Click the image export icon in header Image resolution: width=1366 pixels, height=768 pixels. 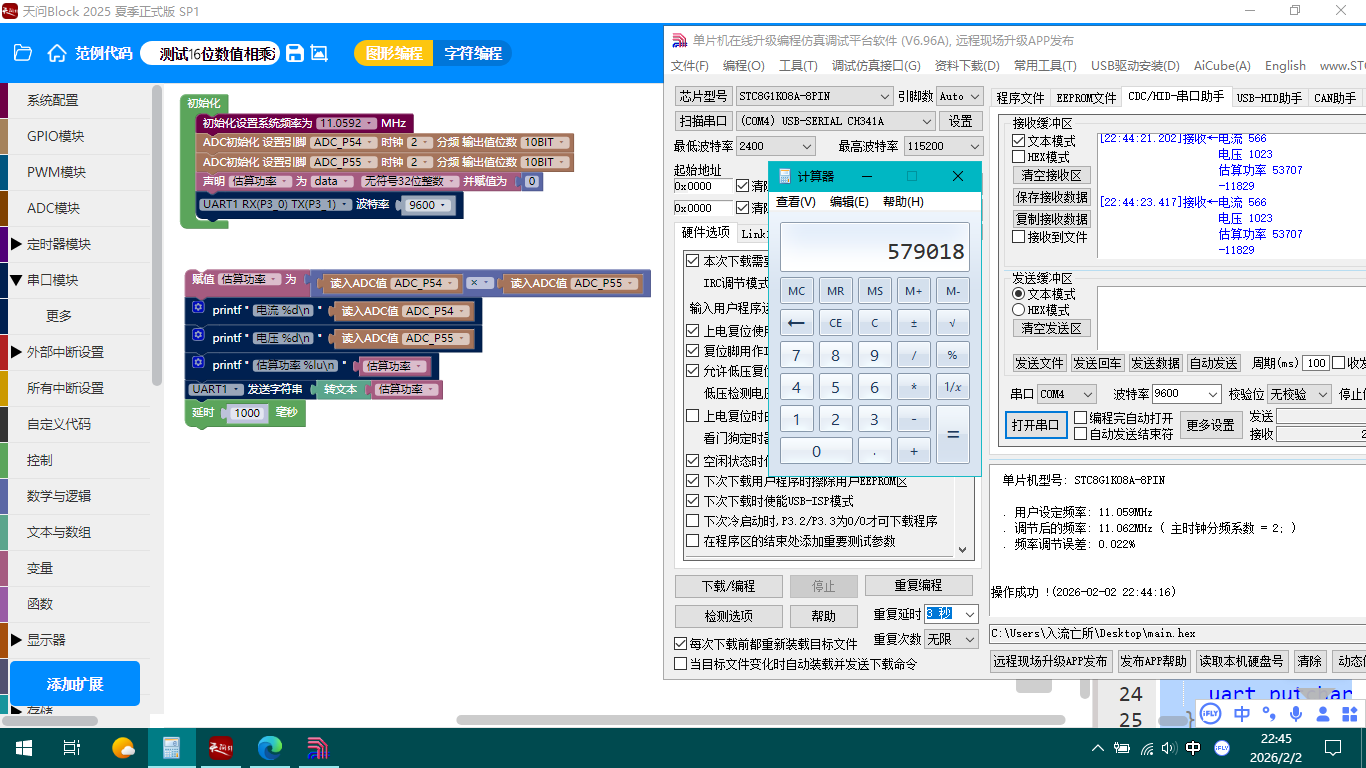319,53
